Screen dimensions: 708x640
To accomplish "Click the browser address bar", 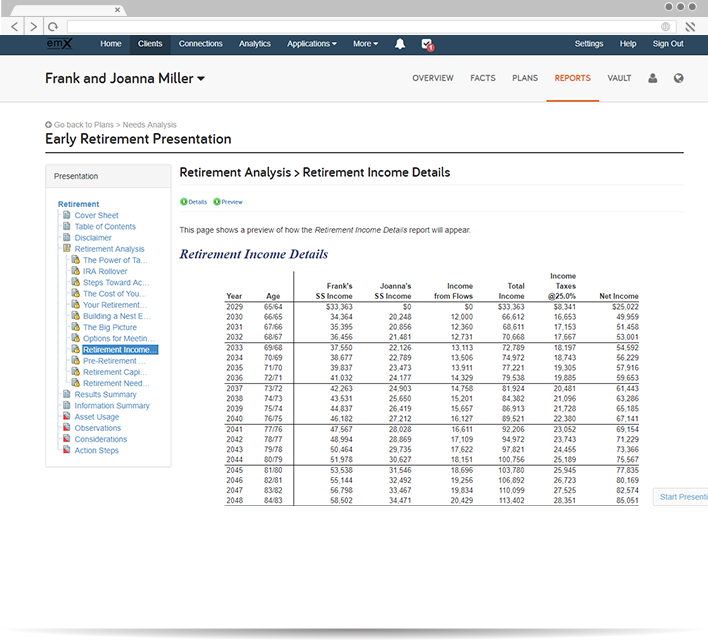I will (x=371, y=27).
